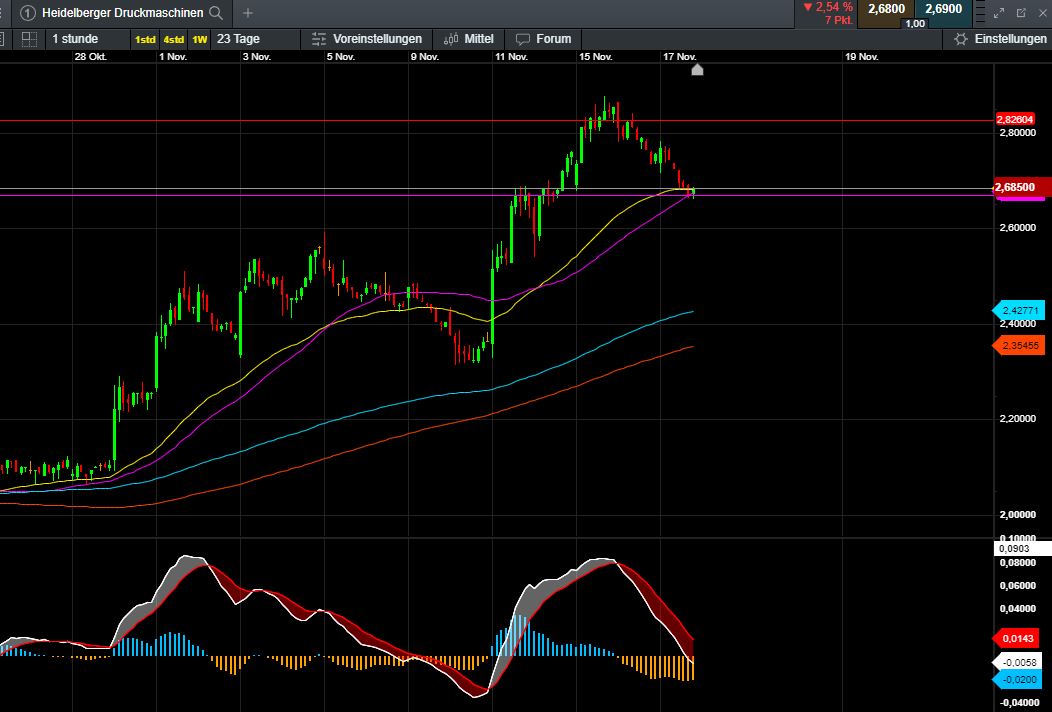1052x712 pixels.
Task: Click the sell price 2,6800 button
Action: click(x=887, y=9)
